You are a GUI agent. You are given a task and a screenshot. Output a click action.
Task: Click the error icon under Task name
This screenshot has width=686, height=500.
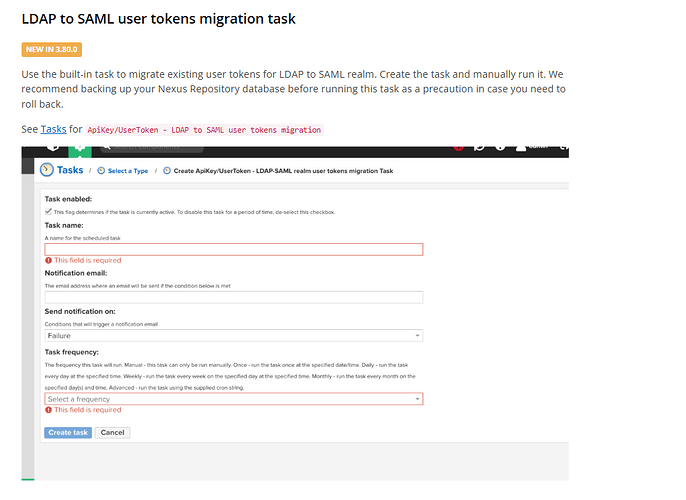point(49,260)
